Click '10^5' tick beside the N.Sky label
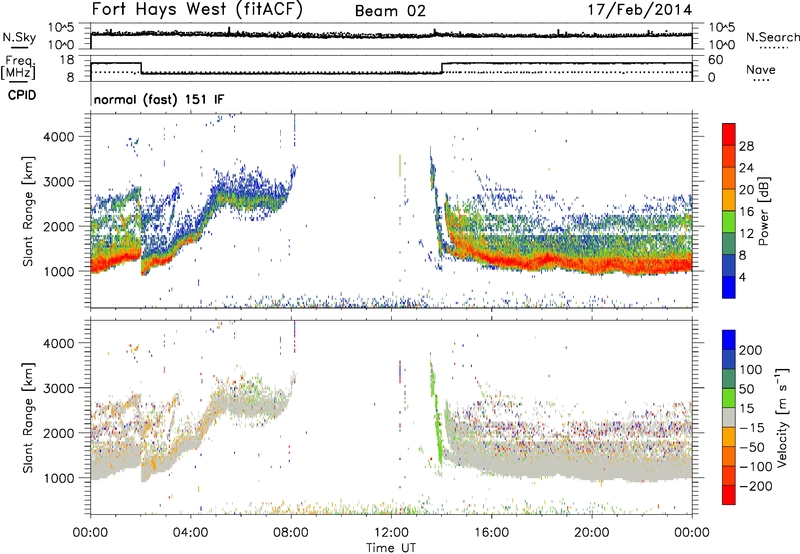Image resolution: width=800 pixels, height=554 pixels. 61,27
